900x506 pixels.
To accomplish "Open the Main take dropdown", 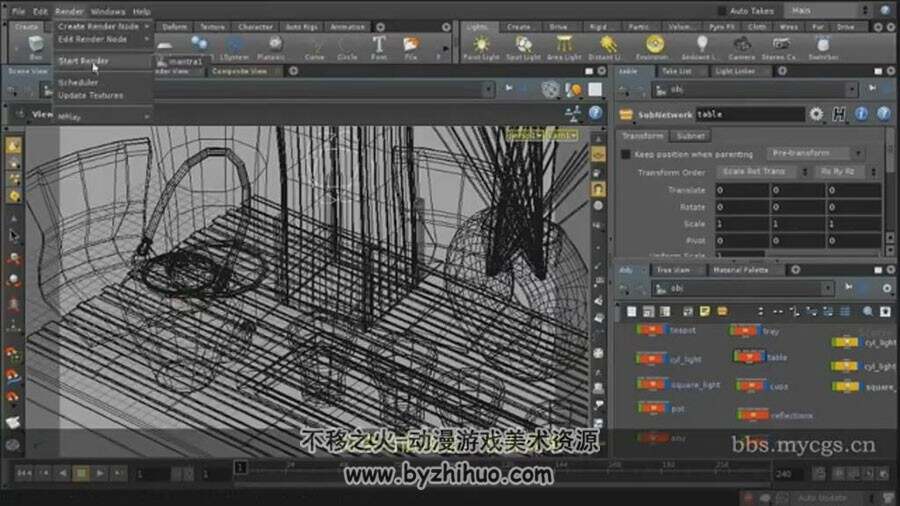I will 828,10.
